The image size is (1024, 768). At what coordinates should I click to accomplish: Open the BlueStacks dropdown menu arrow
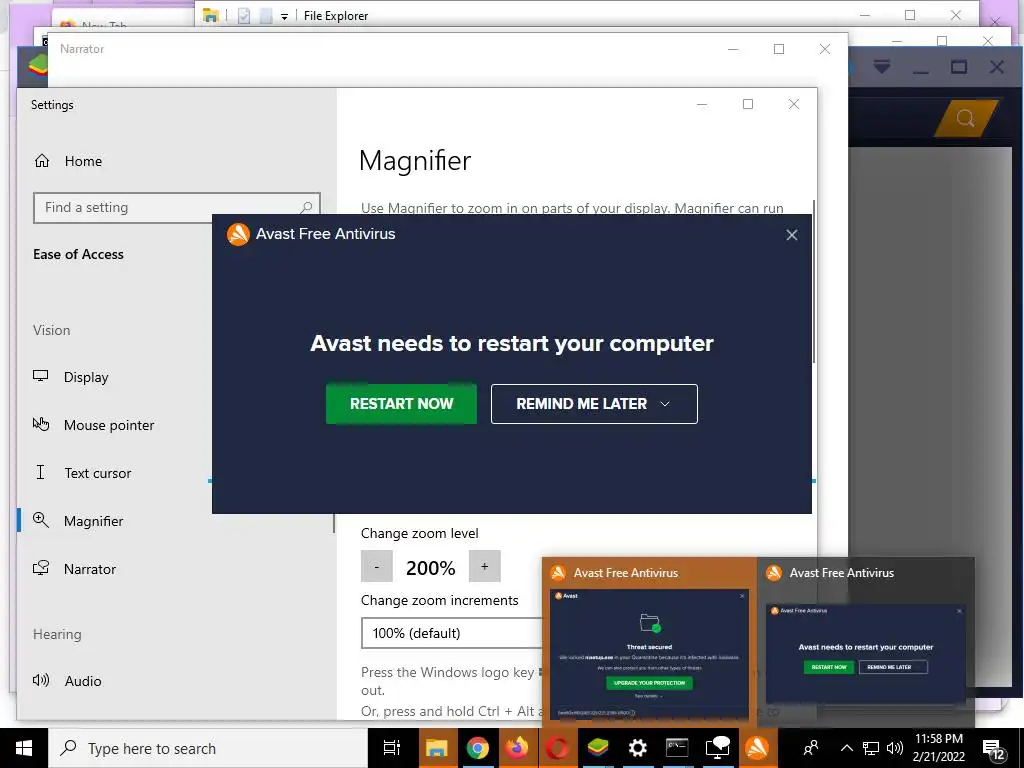coord(882,67)
